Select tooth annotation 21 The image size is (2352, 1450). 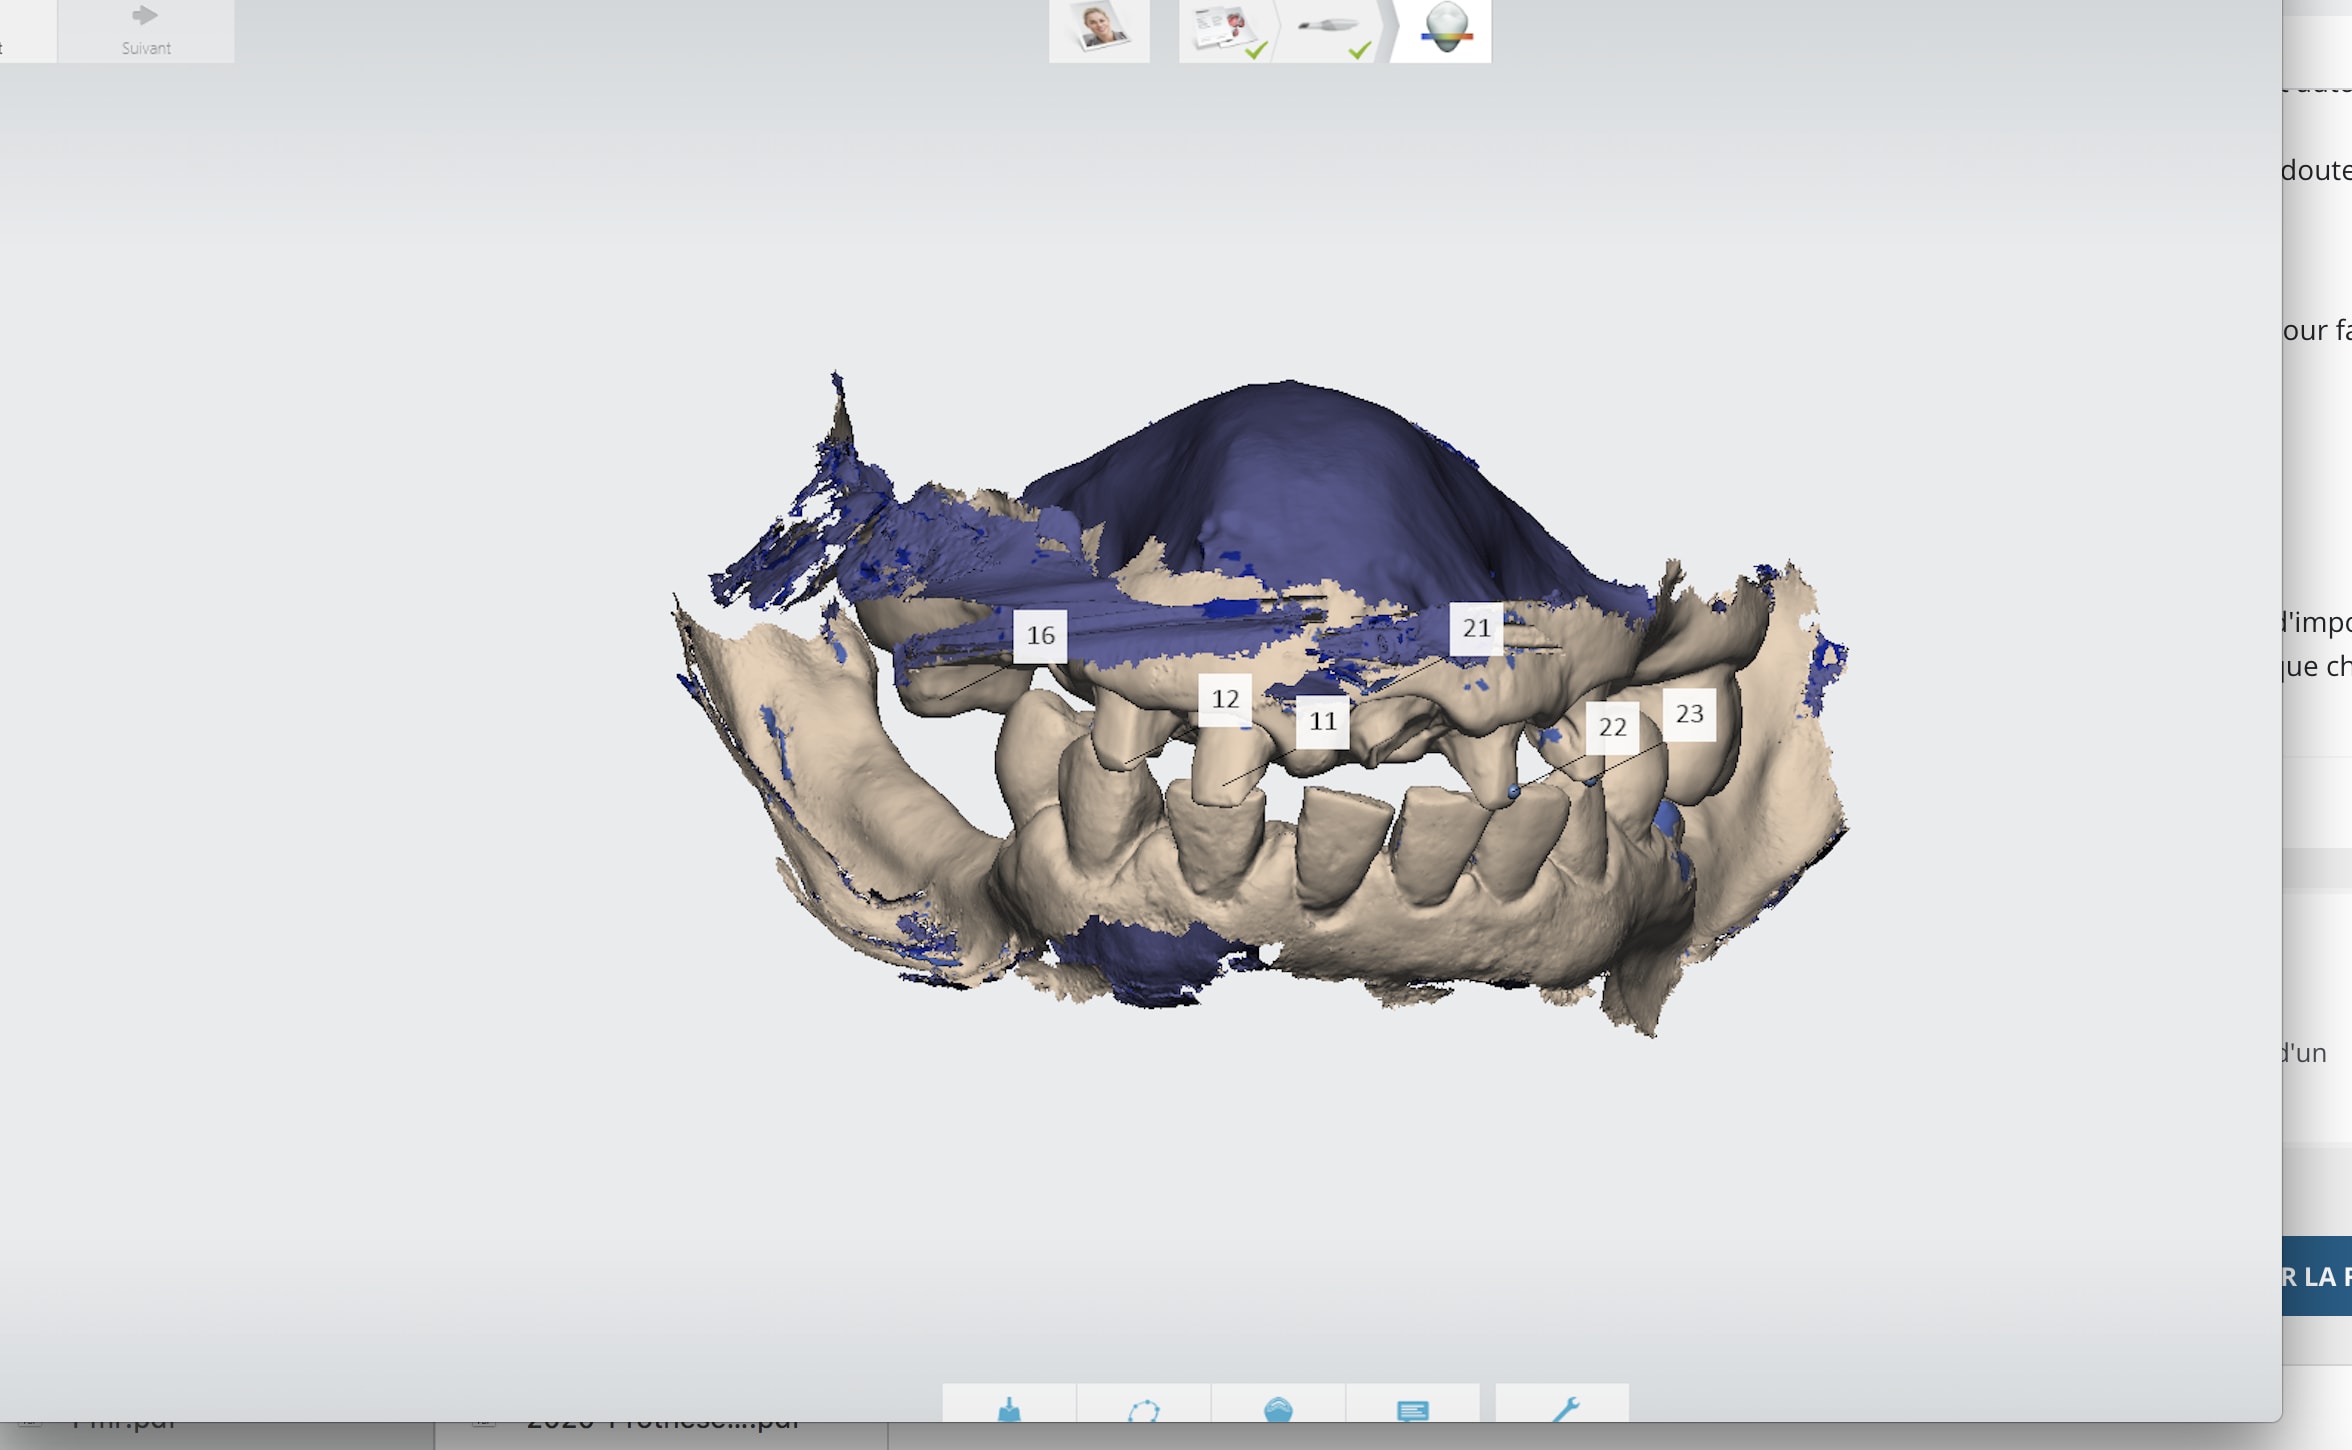point(1476,629)
